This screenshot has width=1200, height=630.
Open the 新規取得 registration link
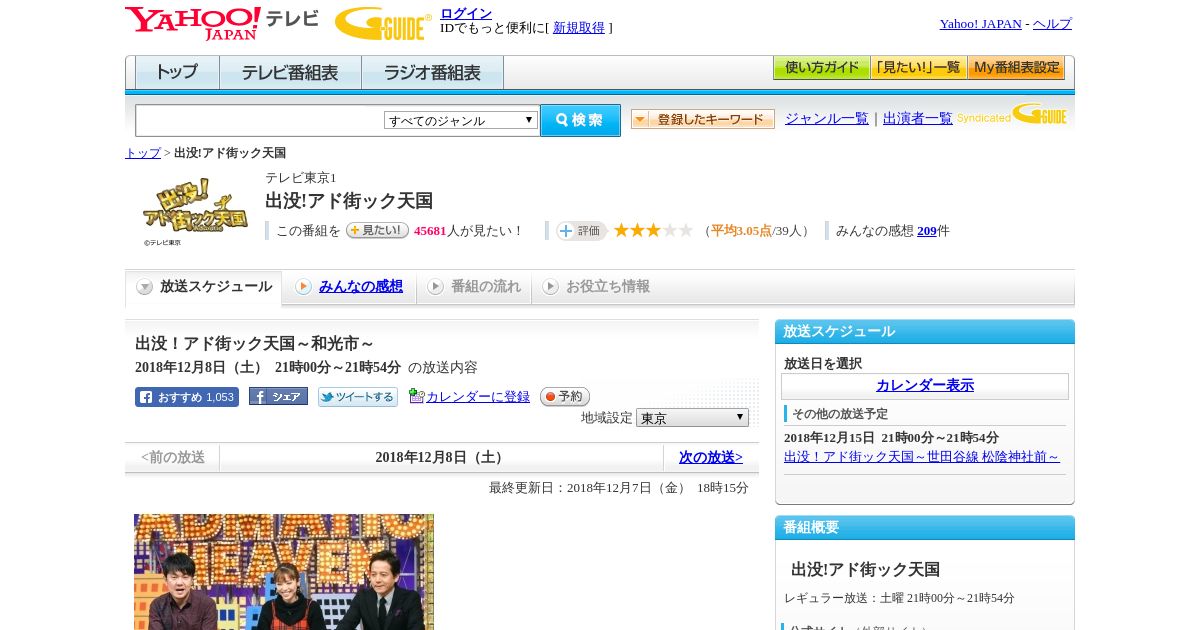pyautogui.click(x=579, y=28)
